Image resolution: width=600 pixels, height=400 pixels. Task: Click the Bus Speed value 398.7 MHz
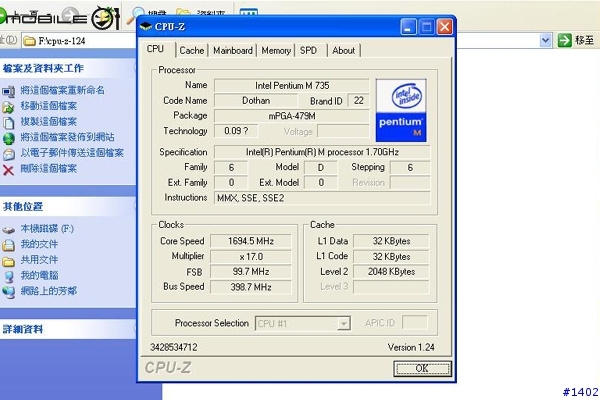(x=251, y=287)
